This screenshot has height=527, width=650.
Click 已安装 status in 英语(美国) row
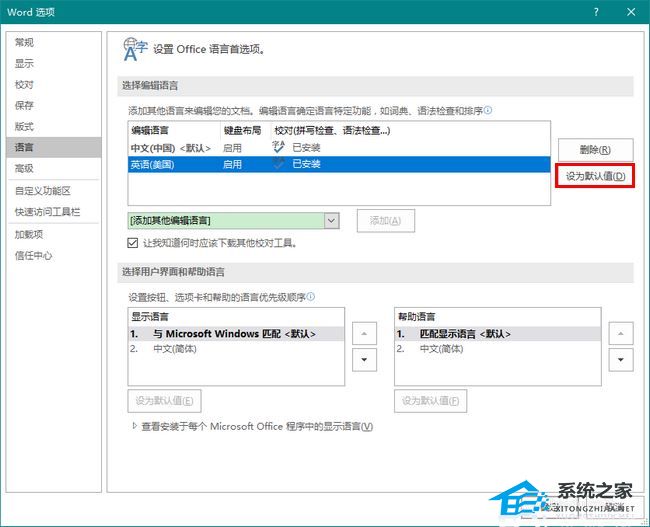[306, 164]
